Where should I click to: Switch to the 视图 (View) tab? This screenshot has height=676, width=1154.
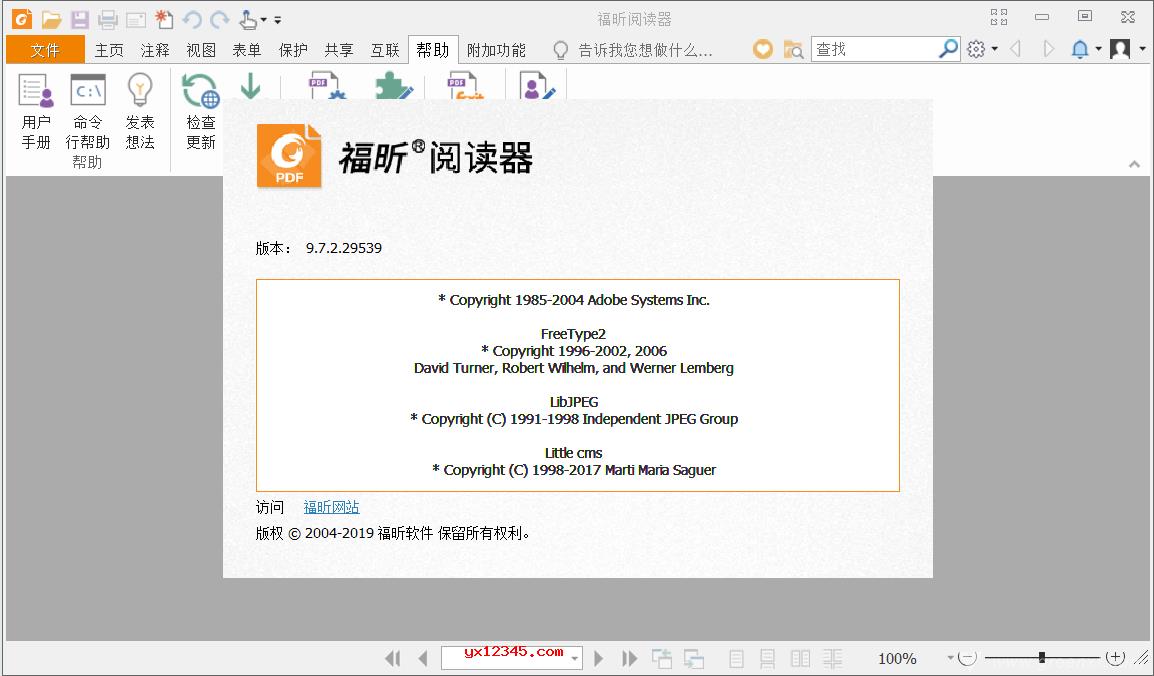pos(201,50)
